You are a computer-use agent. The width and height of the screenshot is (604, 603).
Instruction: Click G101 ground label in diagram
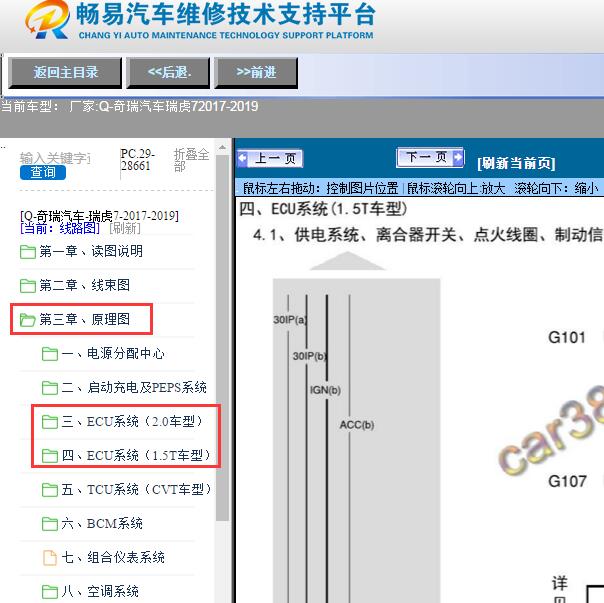click(x=567, y=338)
